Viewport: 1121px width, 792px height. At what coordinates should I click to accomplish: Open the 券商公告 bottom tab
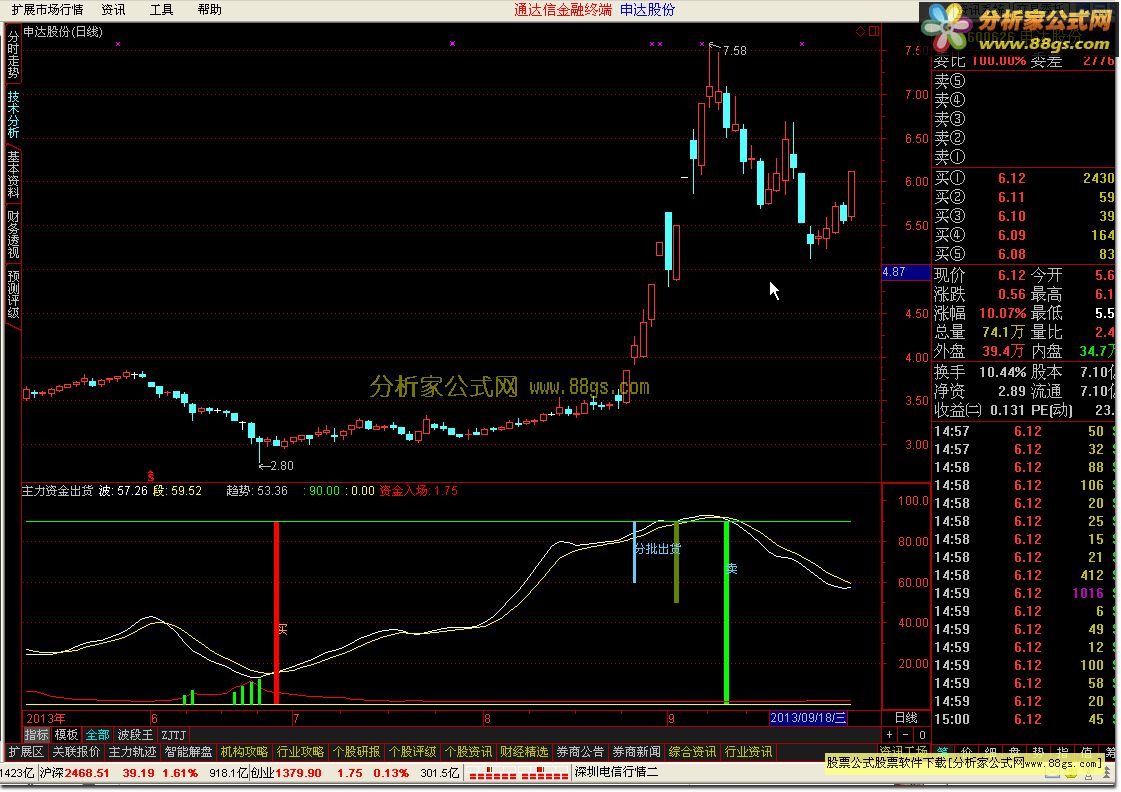580,752
